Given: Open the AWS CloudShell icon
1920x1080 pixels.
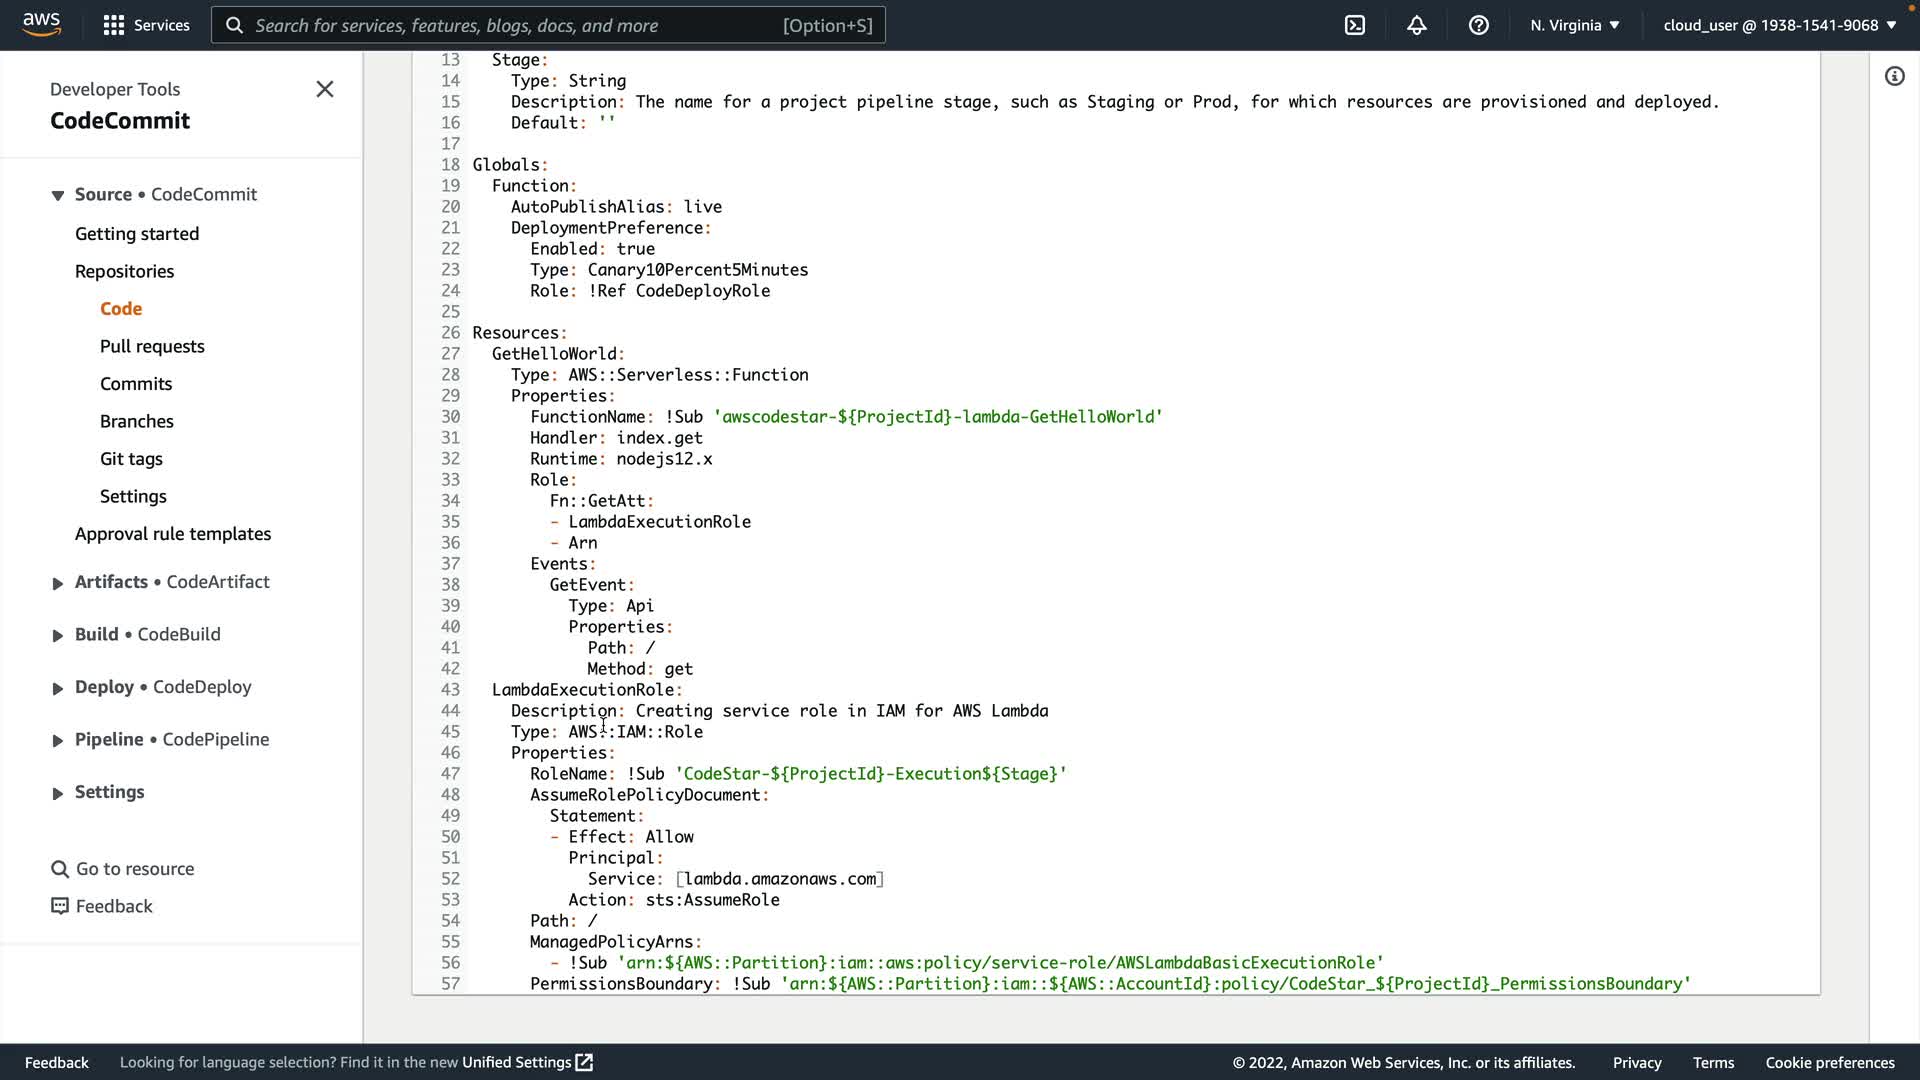Looking at the screenshot, I should click(x=1355, y=25).
